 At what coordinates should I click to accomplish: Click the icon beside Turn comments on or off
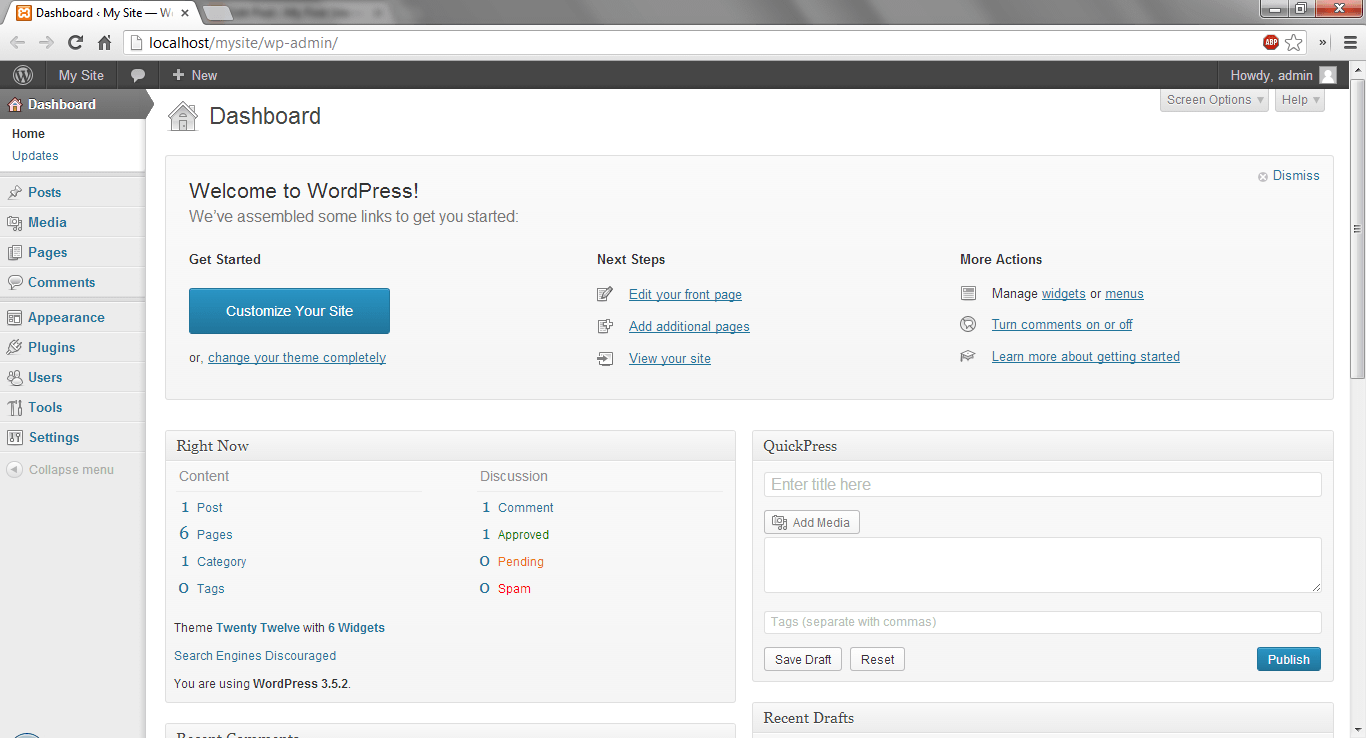coord(968,324)
